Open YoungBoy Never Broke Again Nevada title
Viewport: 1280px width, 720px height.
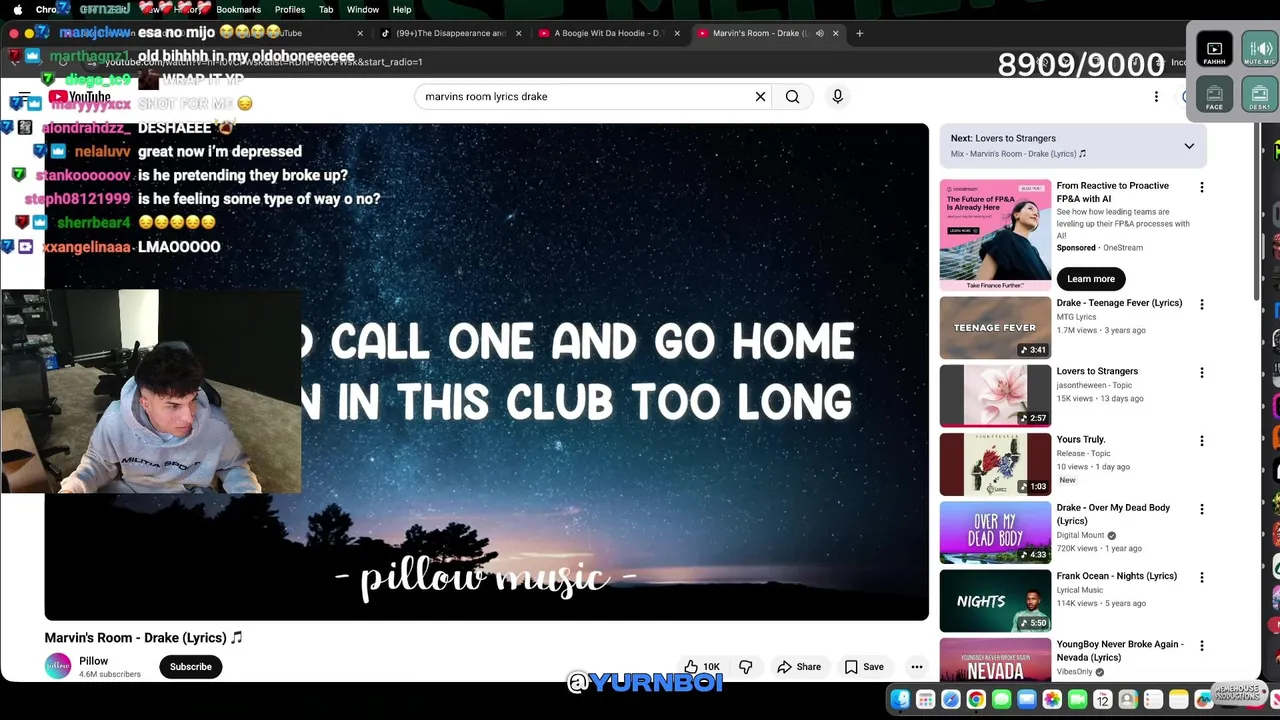[1120, 651]
